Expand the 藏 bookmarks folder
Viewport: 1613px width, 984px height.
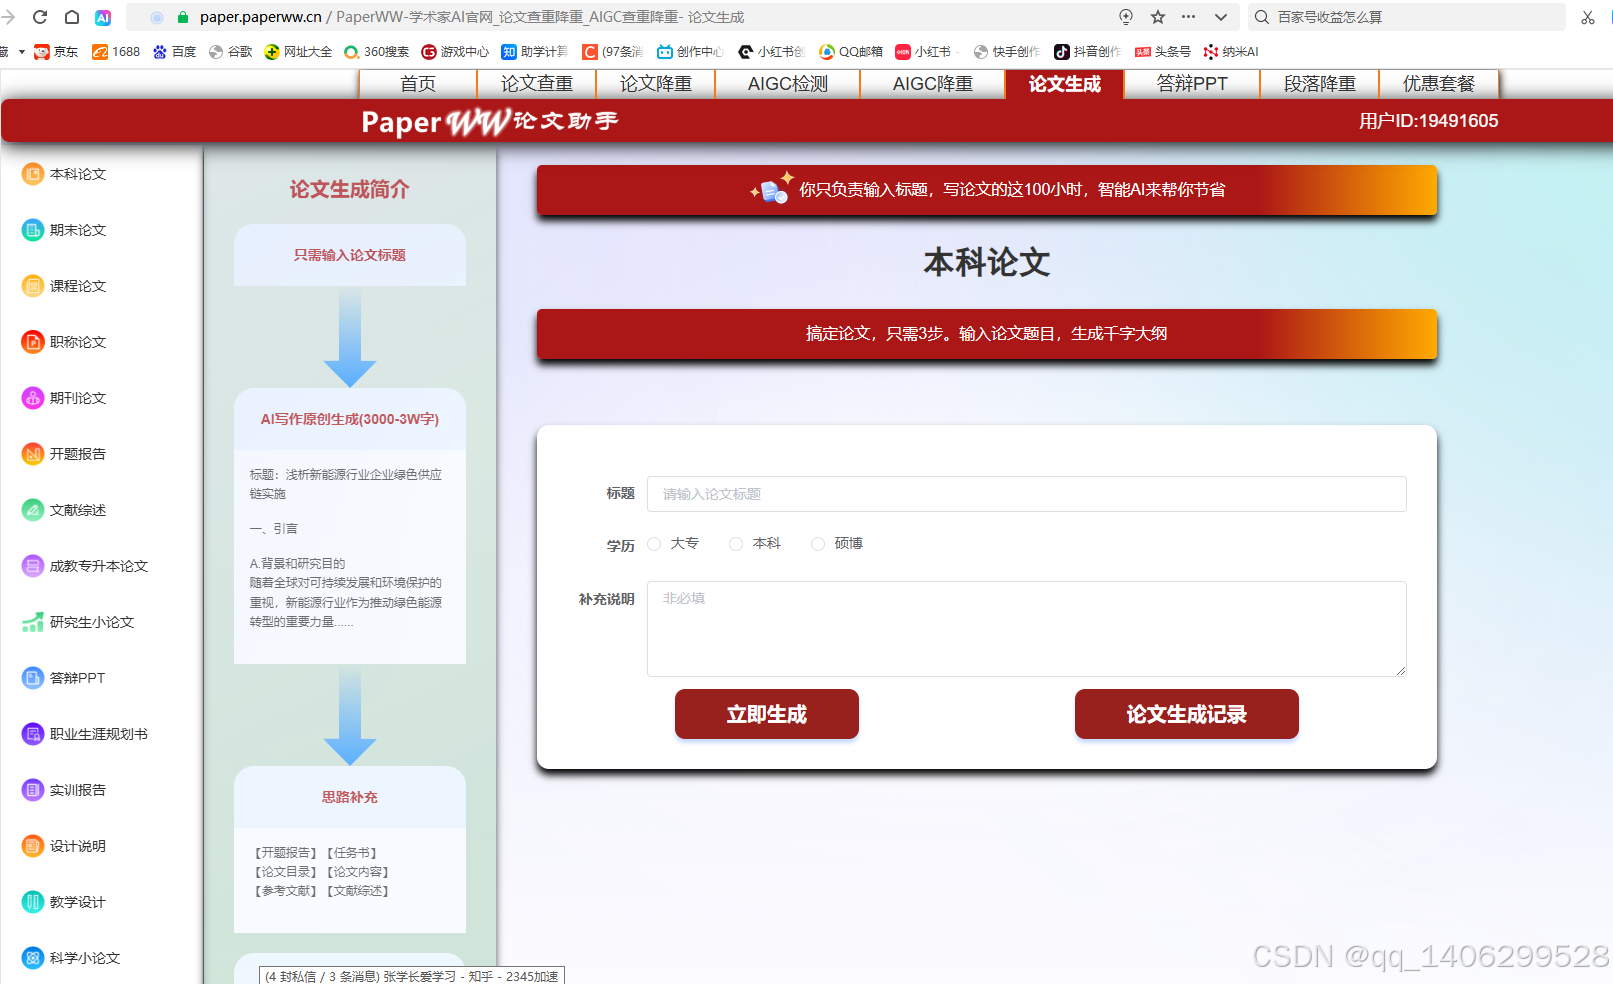click(10, 51)
